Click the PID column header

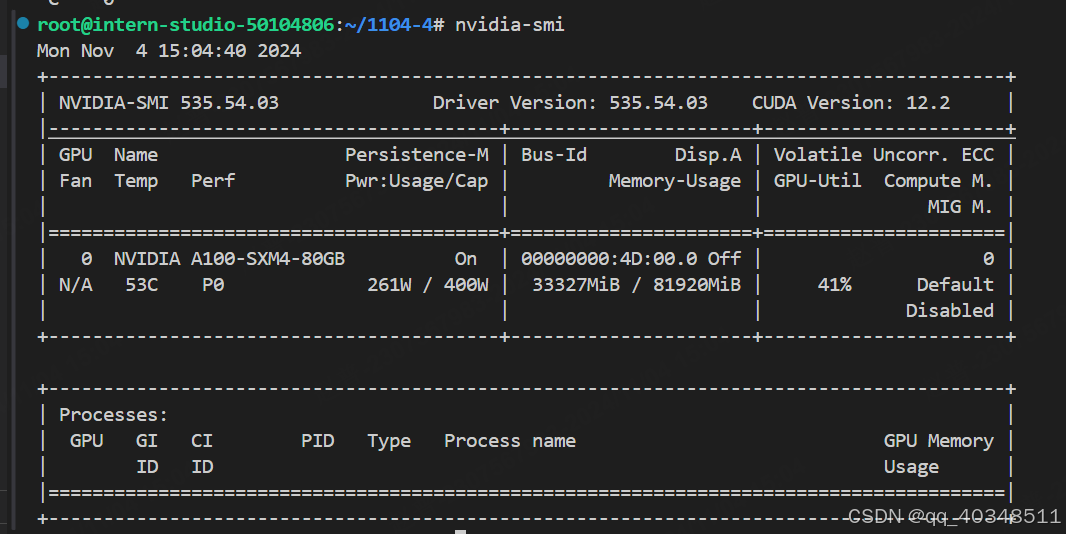[318, 441]
